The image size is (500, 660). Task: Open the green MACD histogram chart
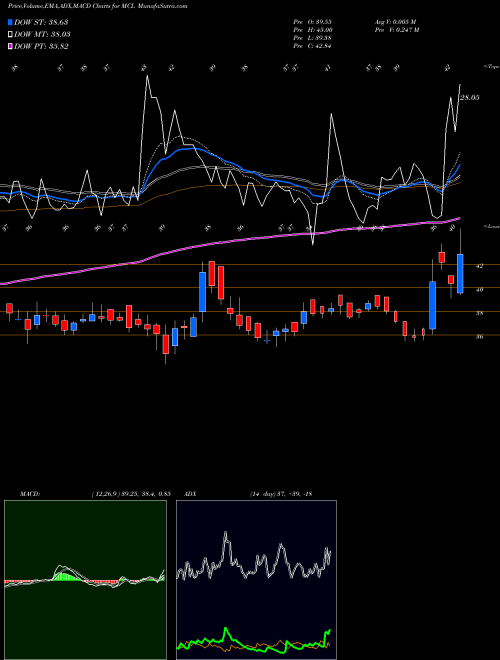(85, 580)
